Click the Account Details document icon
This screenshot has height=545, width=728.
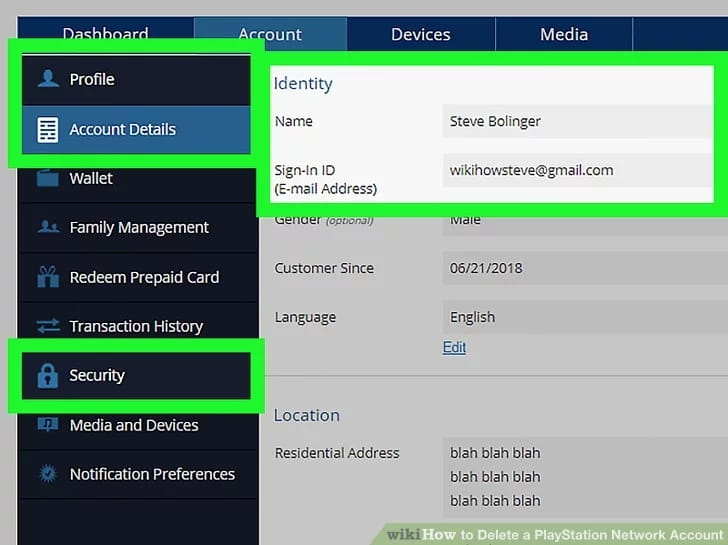pos(47,130)
